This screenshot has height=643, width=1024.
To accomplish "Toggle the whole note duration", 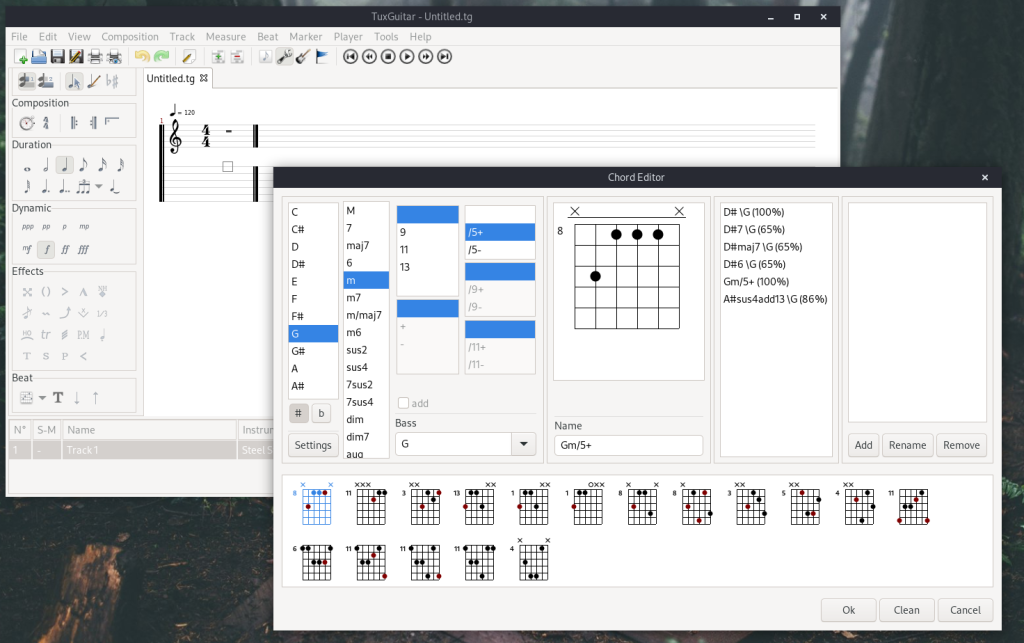I will [27, 165].
